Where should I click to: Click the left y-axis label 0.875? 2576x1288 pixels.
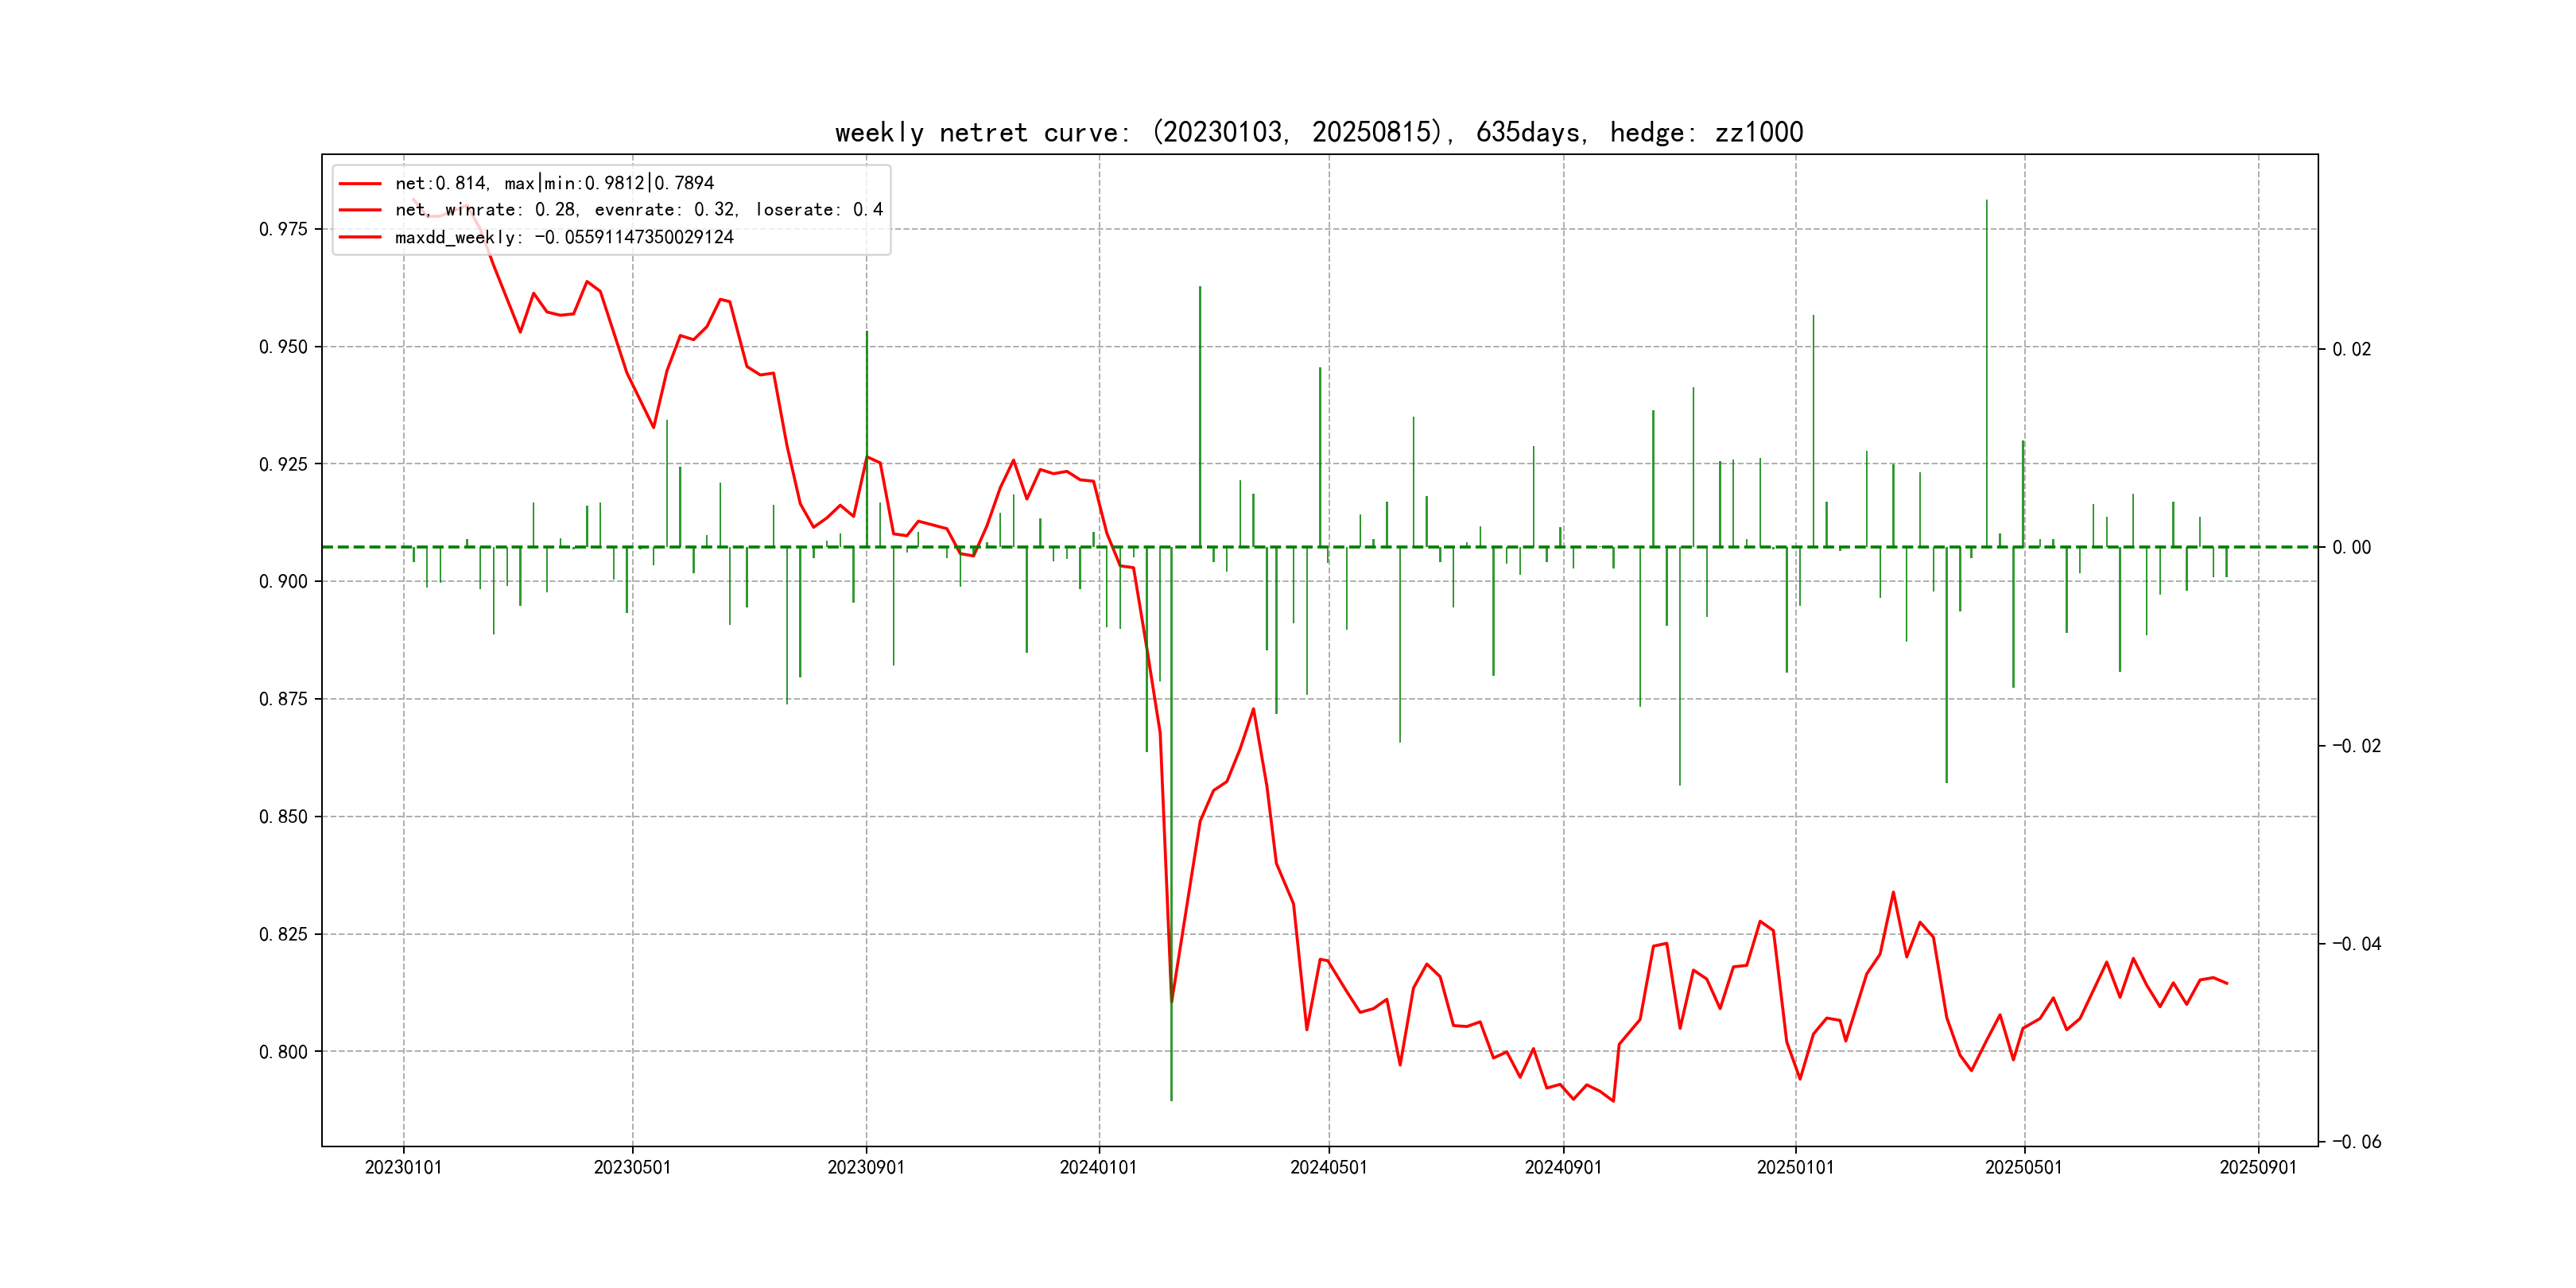tap(283, 699)
